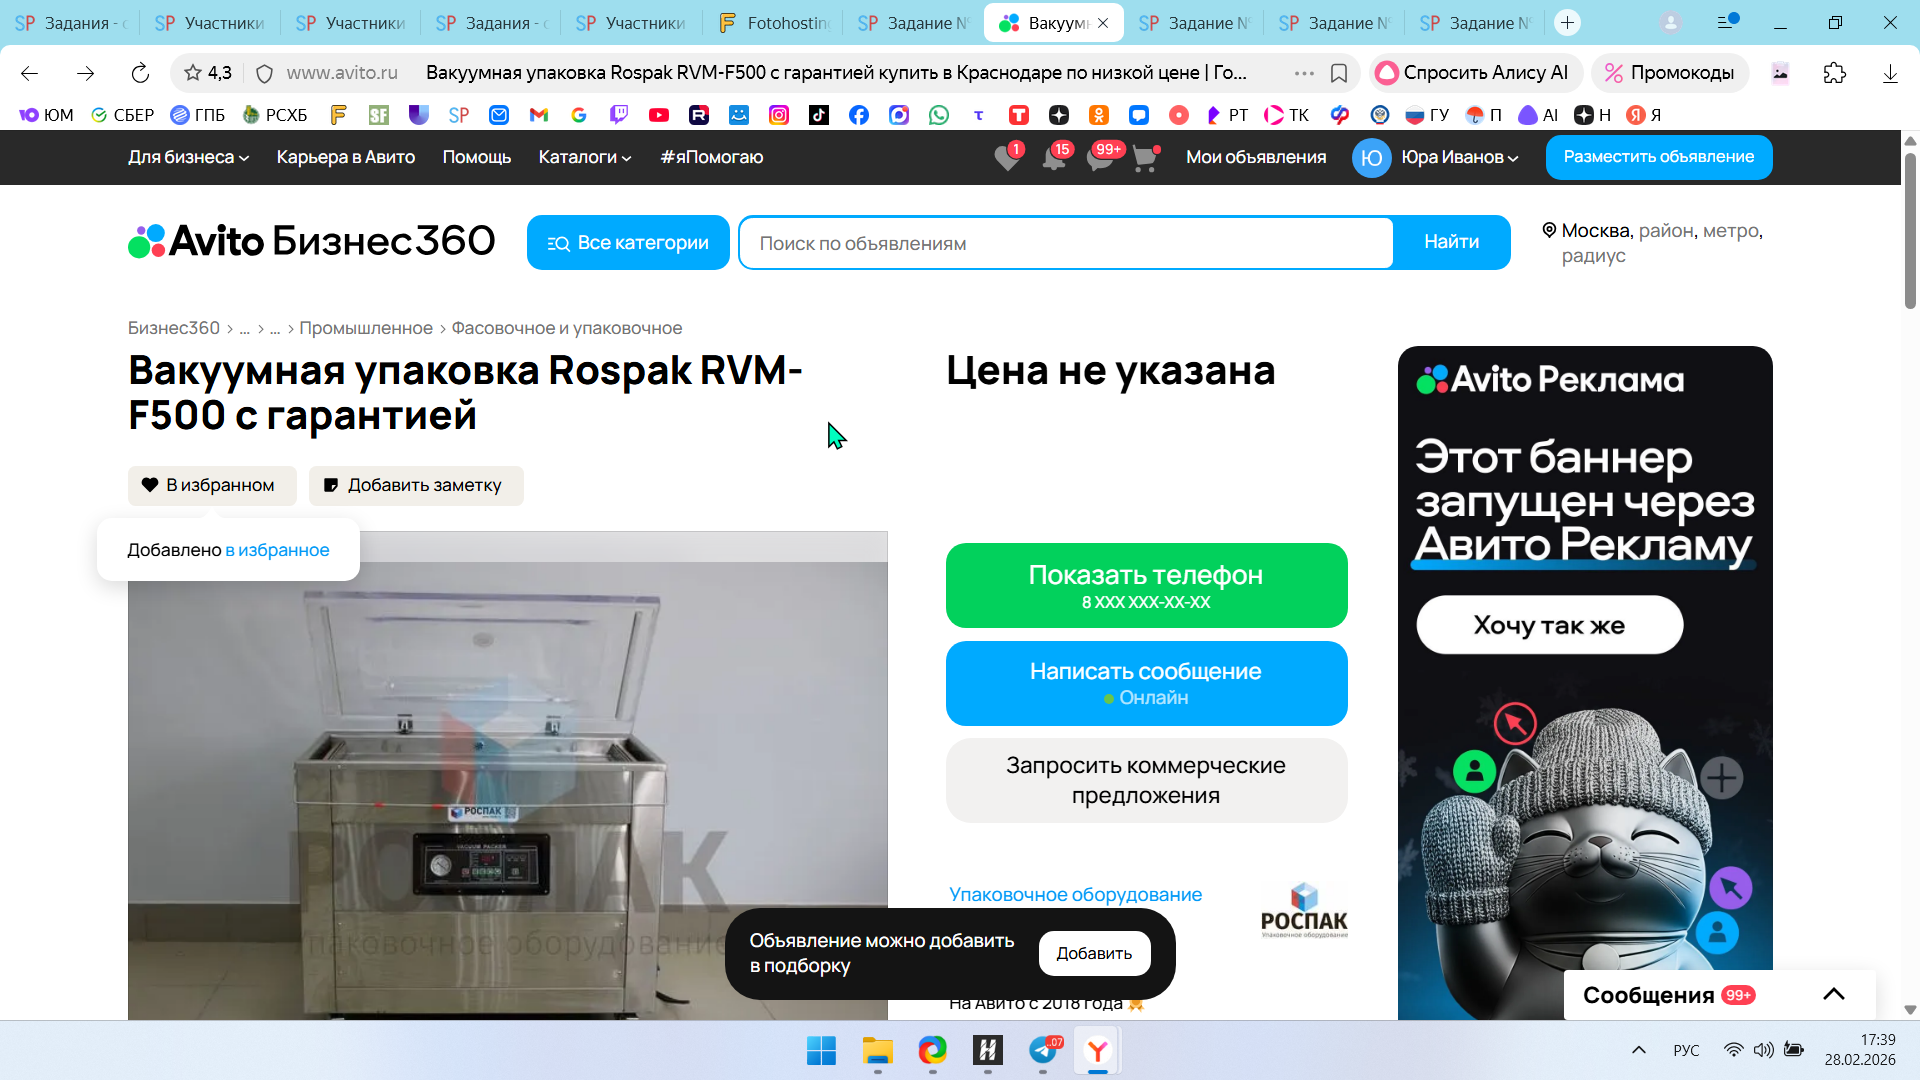1920x1080 pixels.
Task: Toggle the 'В избранном' favorite button
Action: click(212, 485)
